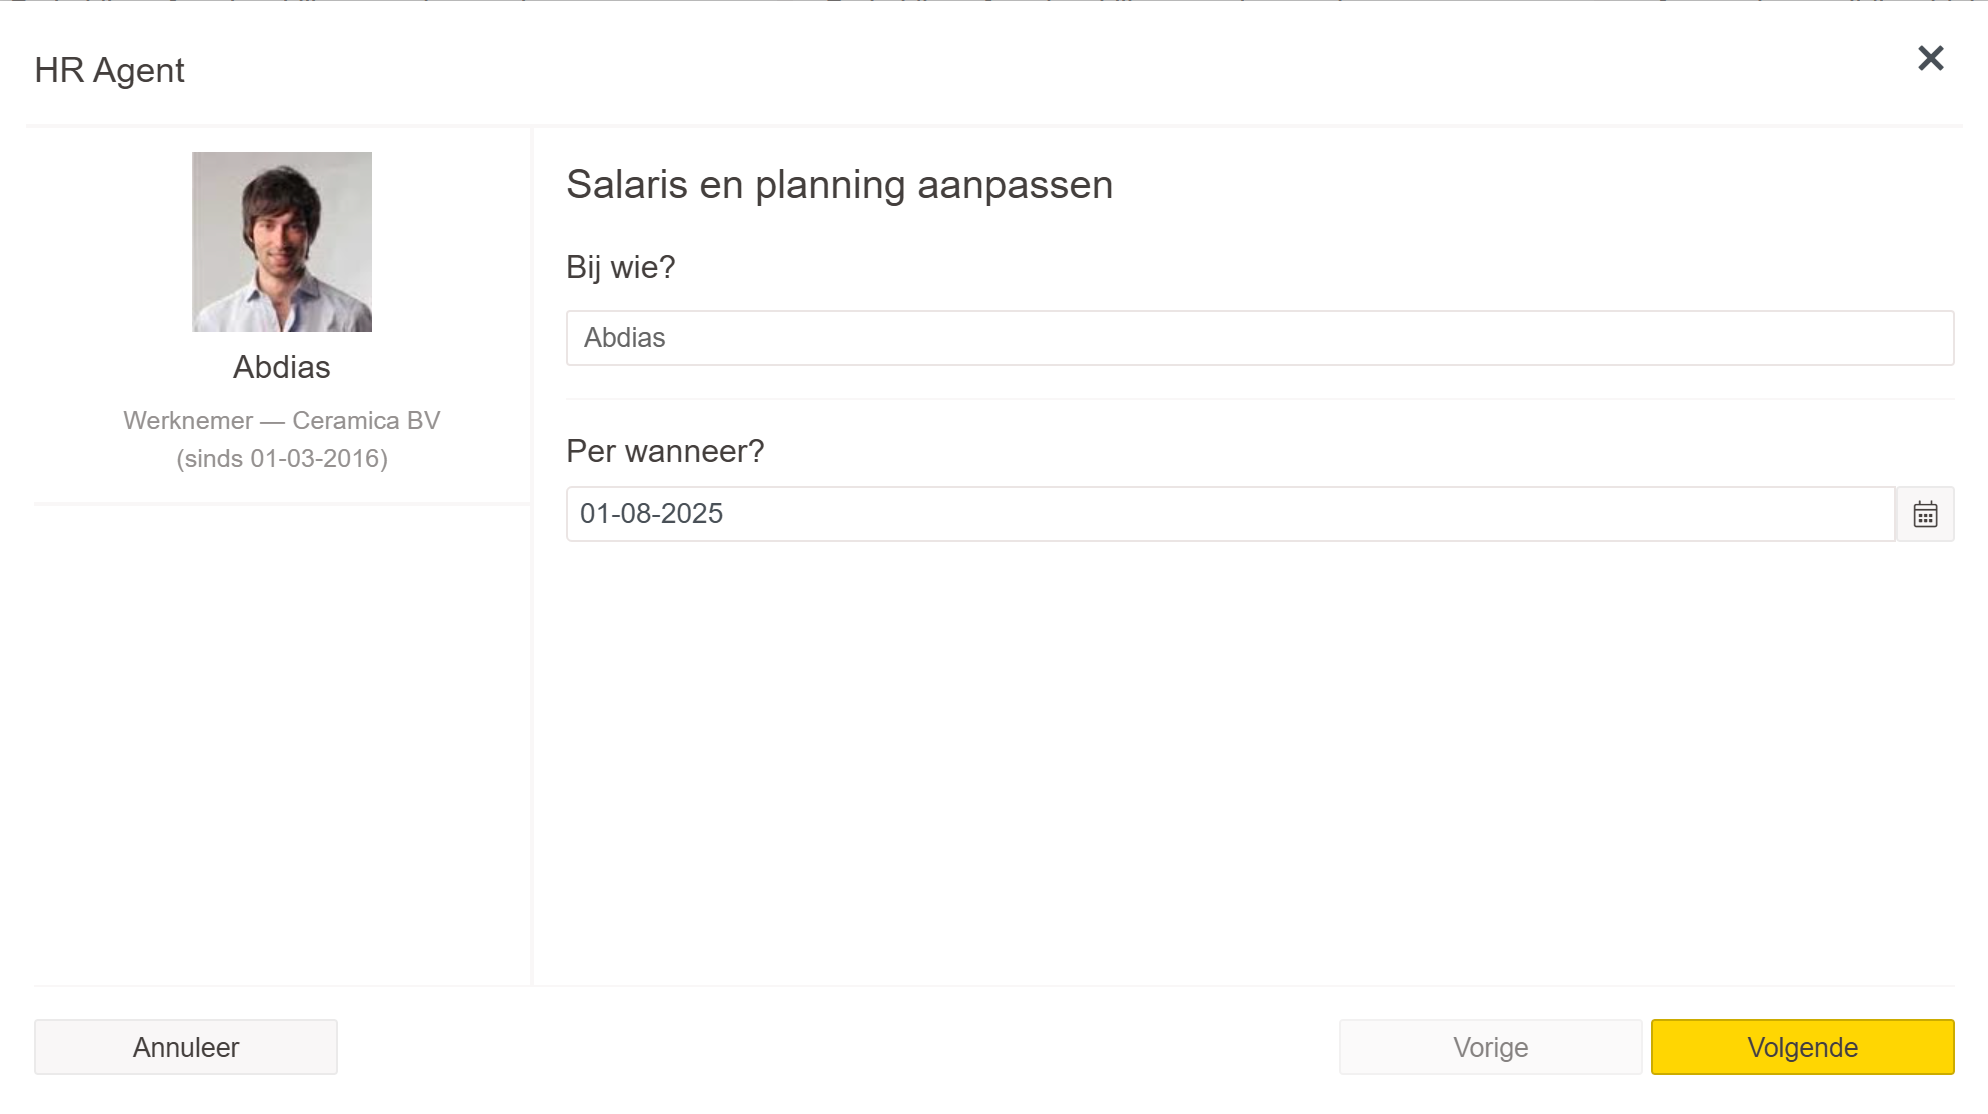Click Abdias's profile photo
The image size is (1988, 1114).
282,242
